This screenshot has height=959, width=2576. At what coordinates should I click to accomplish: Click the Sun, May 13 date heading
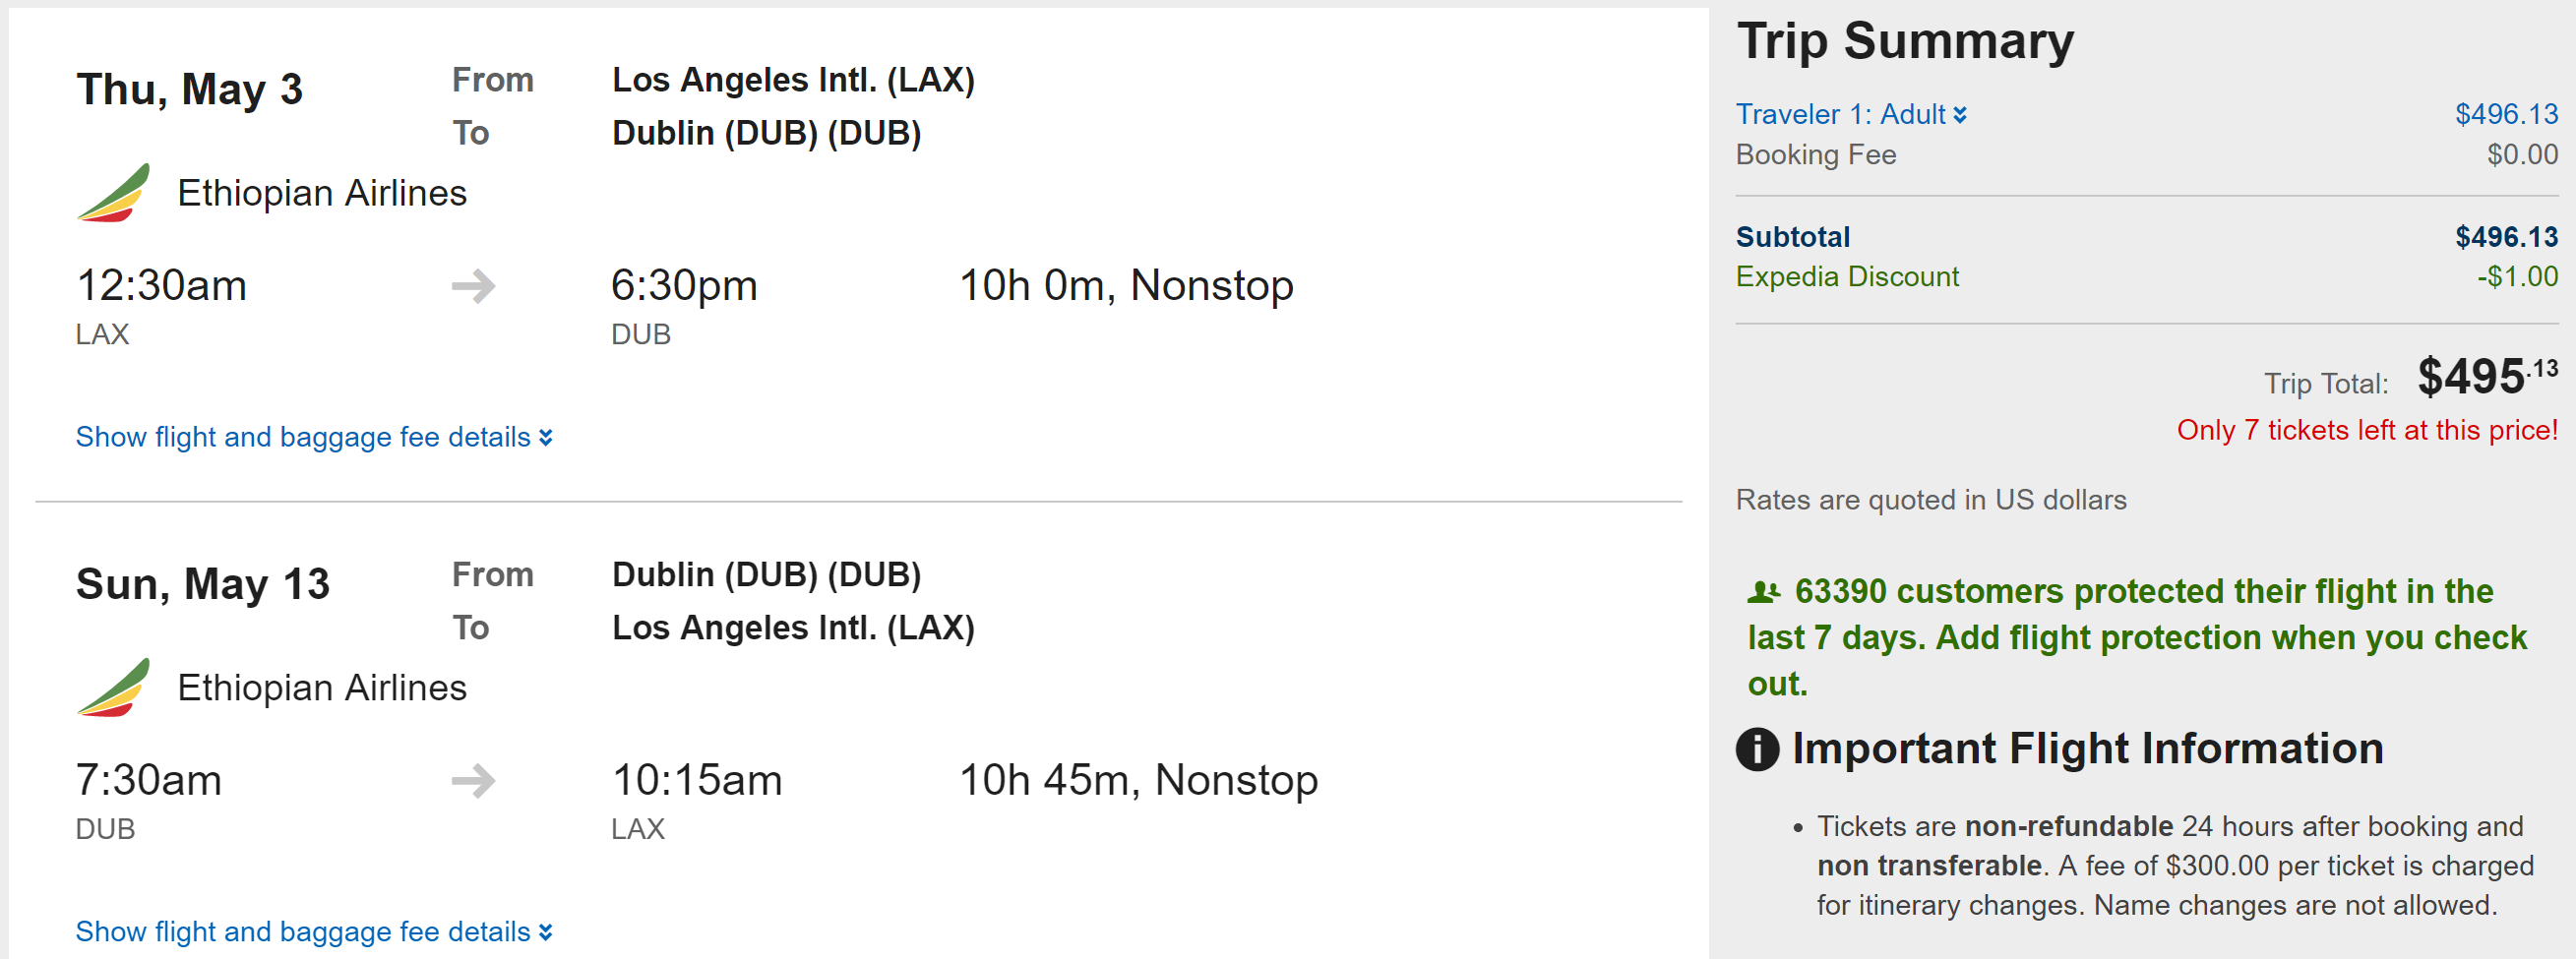[x=202, y=584]
